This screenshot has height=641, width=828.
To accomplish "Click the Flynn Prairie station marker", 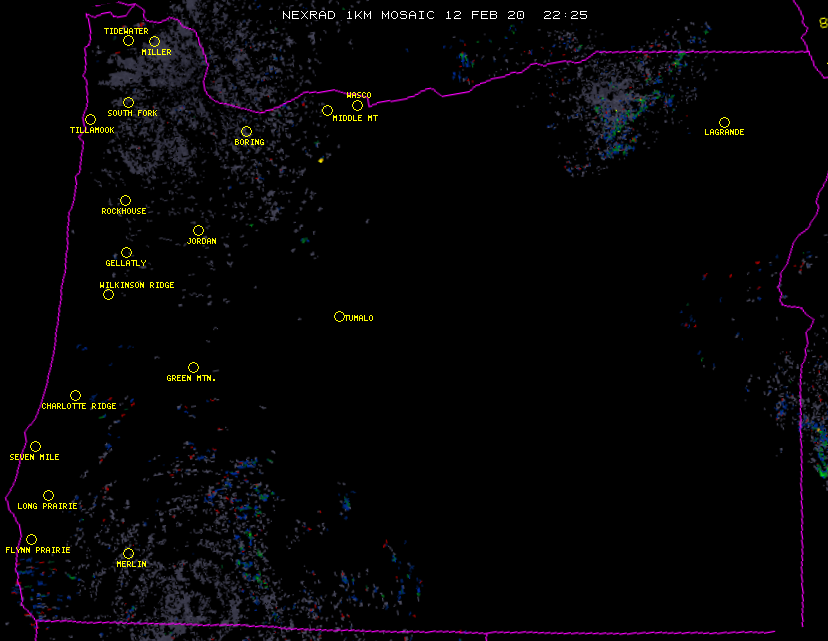I will pos(31,539).
